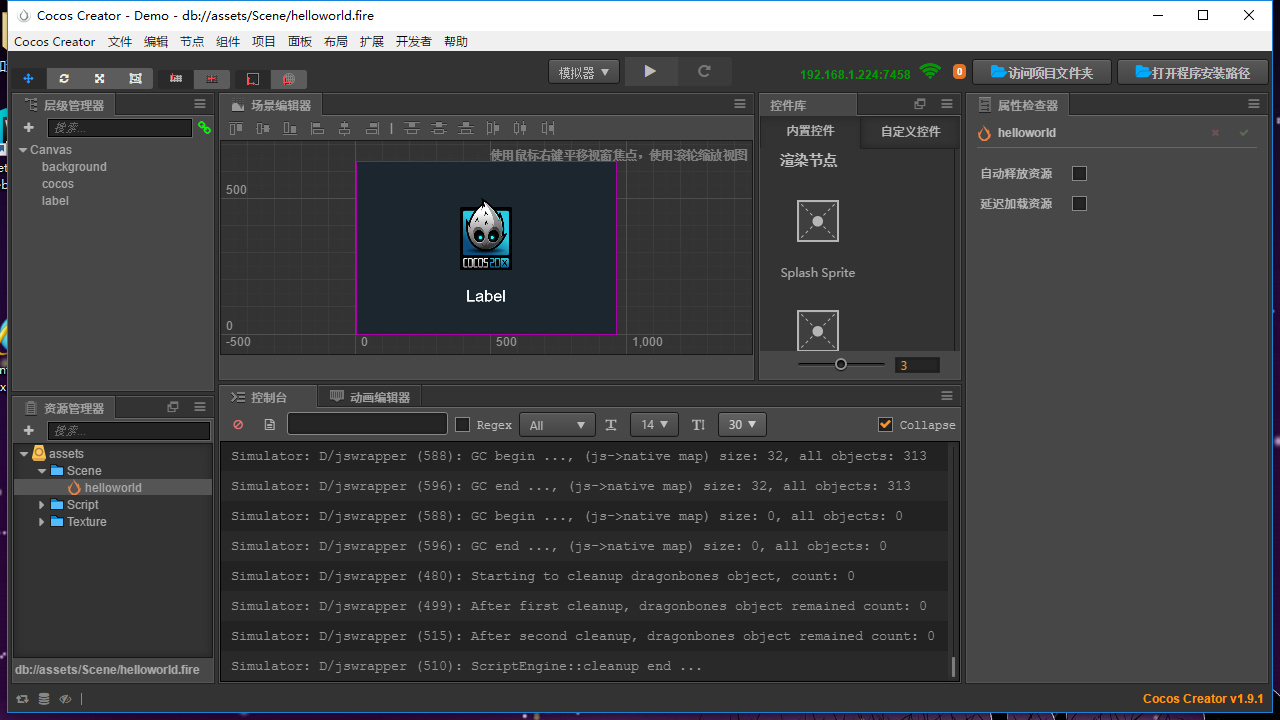This screenshot has width=1280, height=720.
Task: Select the Rect transform tool
Action: pyautogui.click(x=135, y=78)
